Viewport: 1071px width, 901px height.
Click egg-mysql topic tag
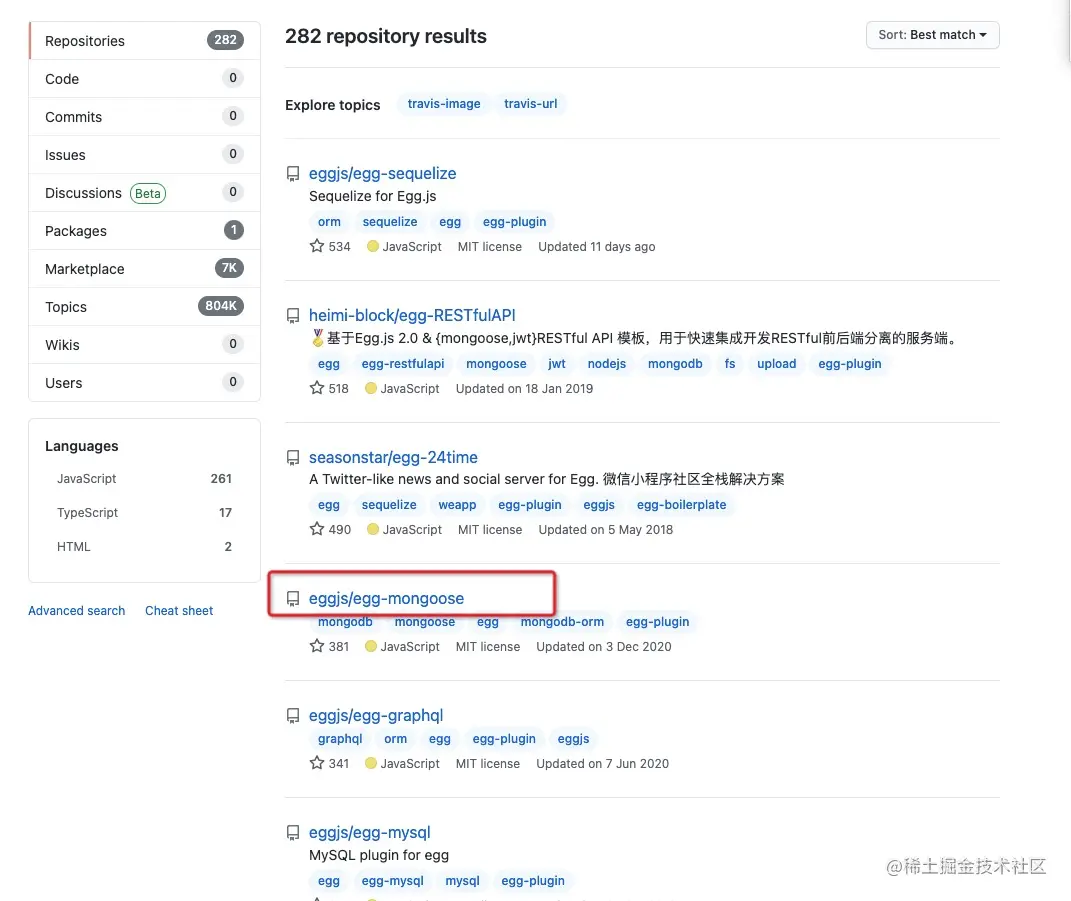pos(393,881)
